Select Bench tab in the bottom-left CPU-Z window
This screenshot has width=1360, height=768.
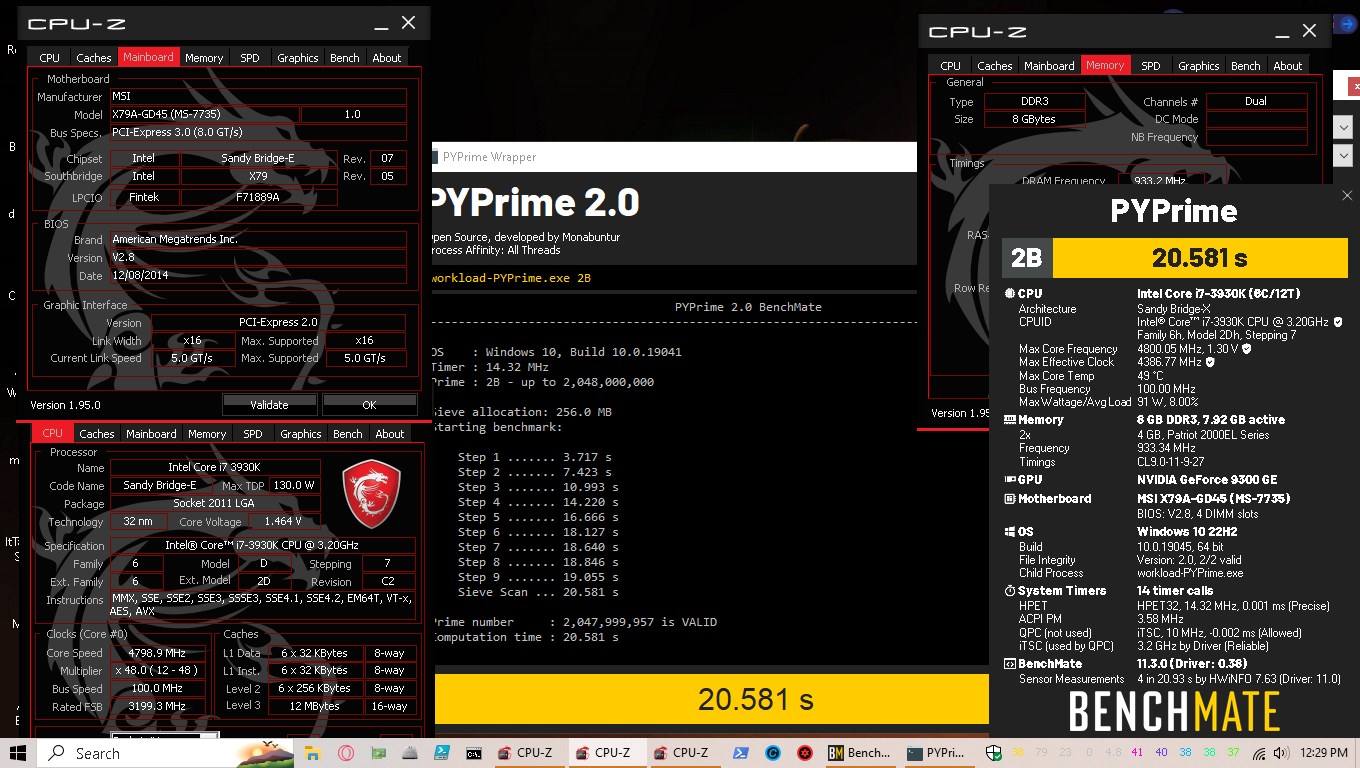[348, 434]
